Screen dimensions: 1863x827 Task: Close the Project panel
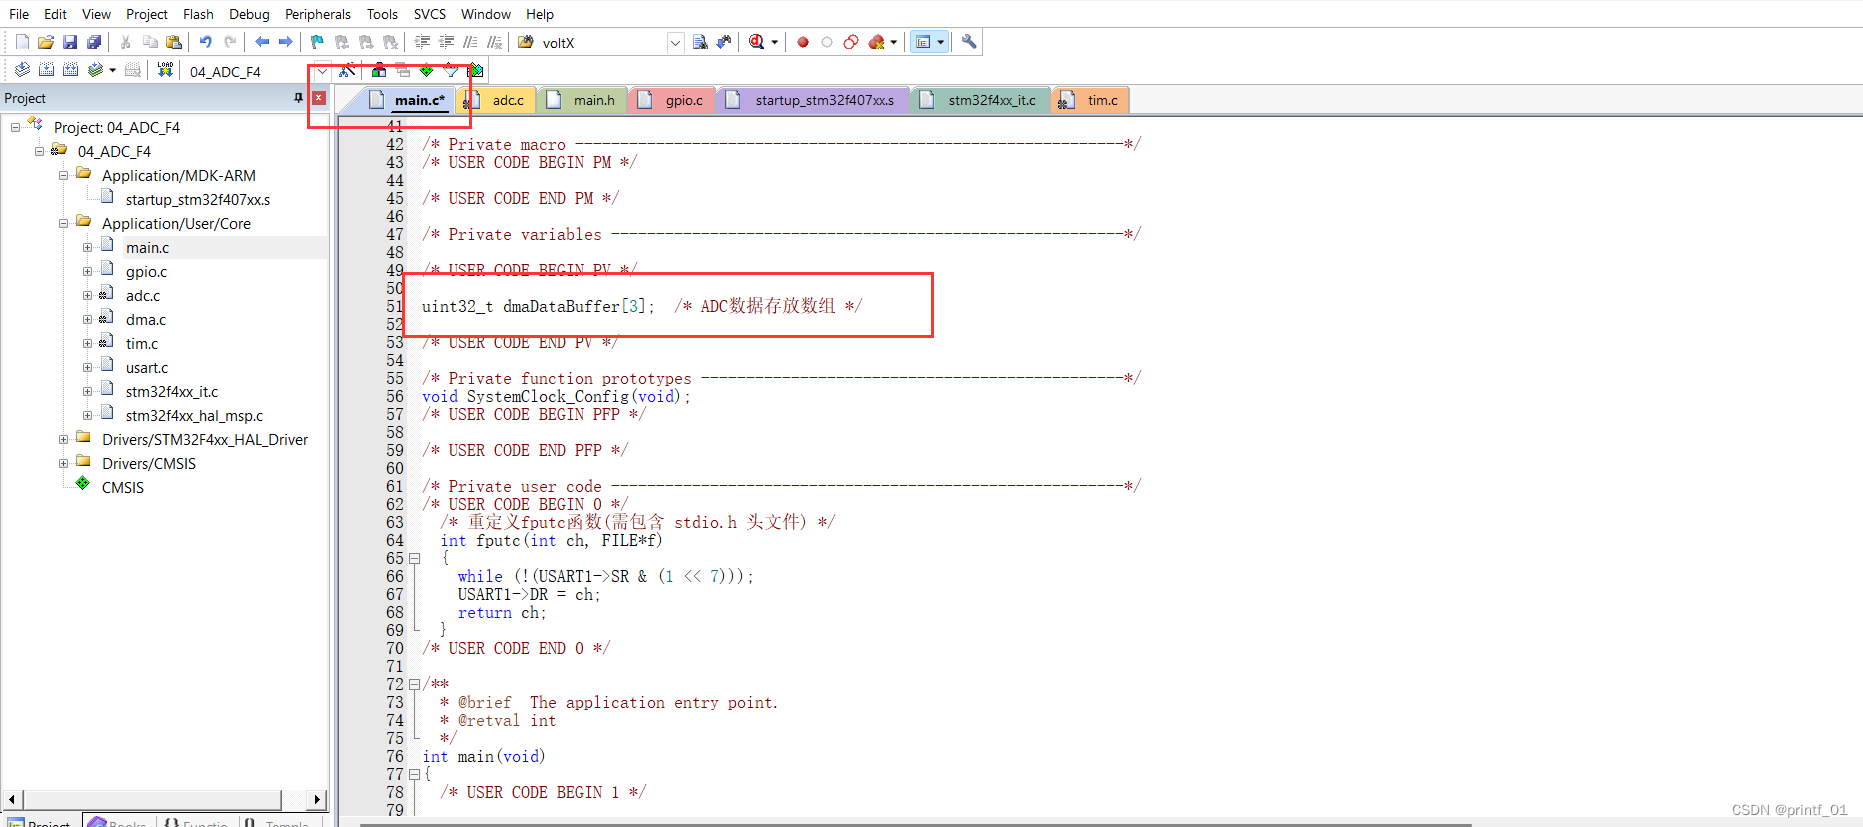tap(319, 98)
